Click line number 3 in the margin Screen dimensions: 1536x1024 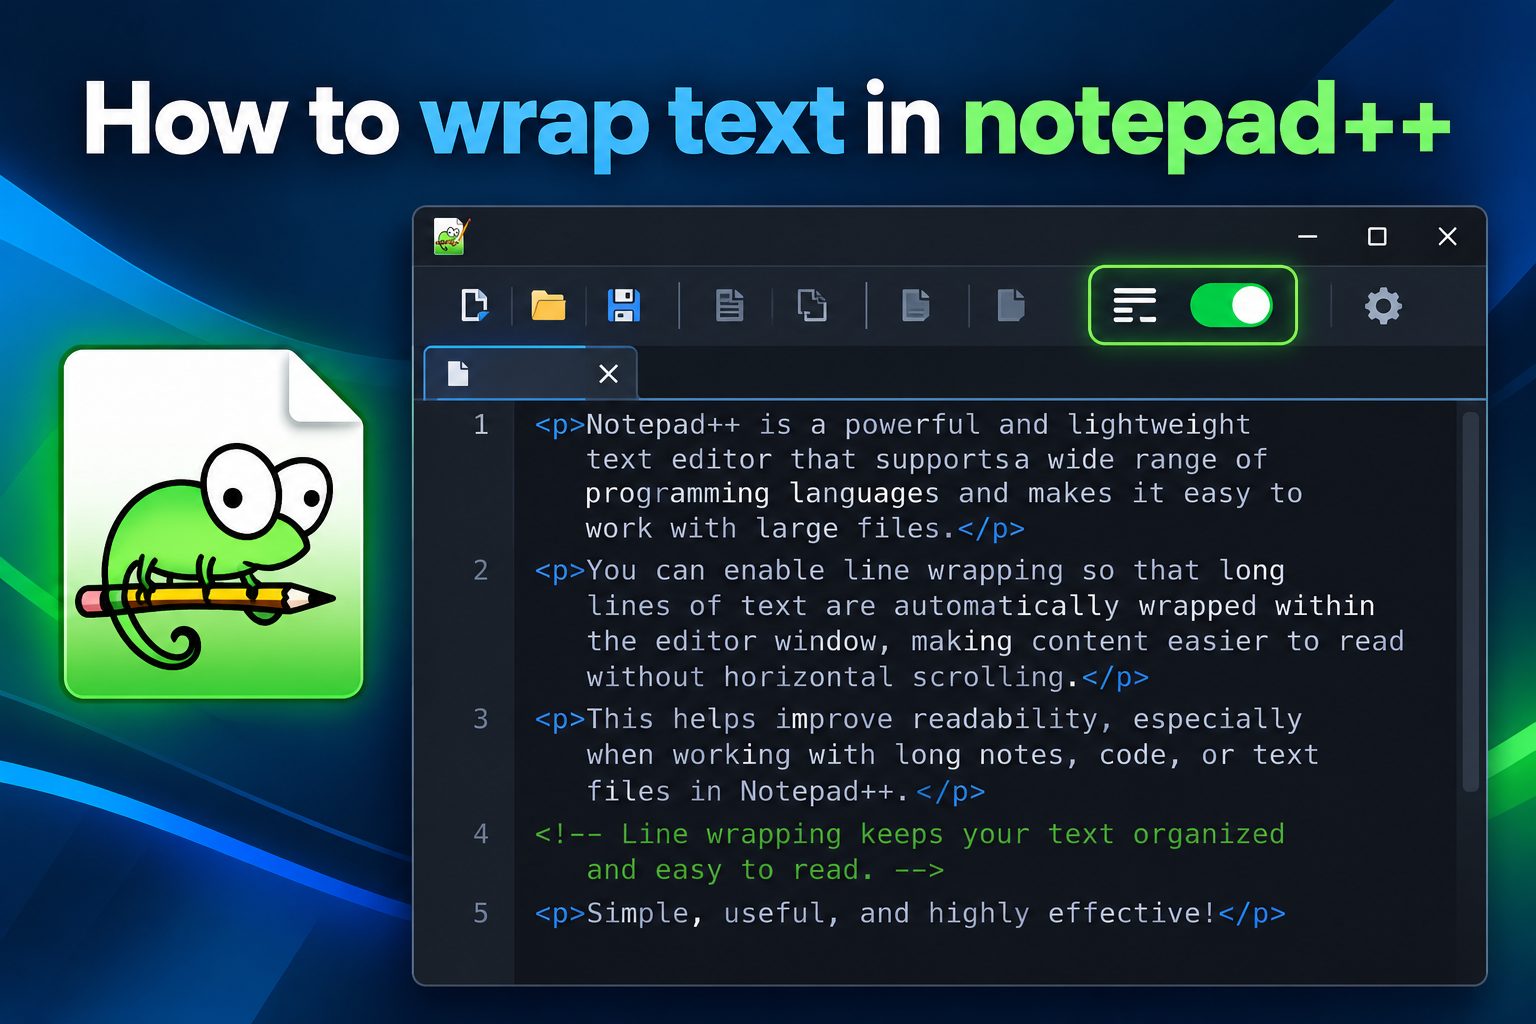[x=481, y=719]
